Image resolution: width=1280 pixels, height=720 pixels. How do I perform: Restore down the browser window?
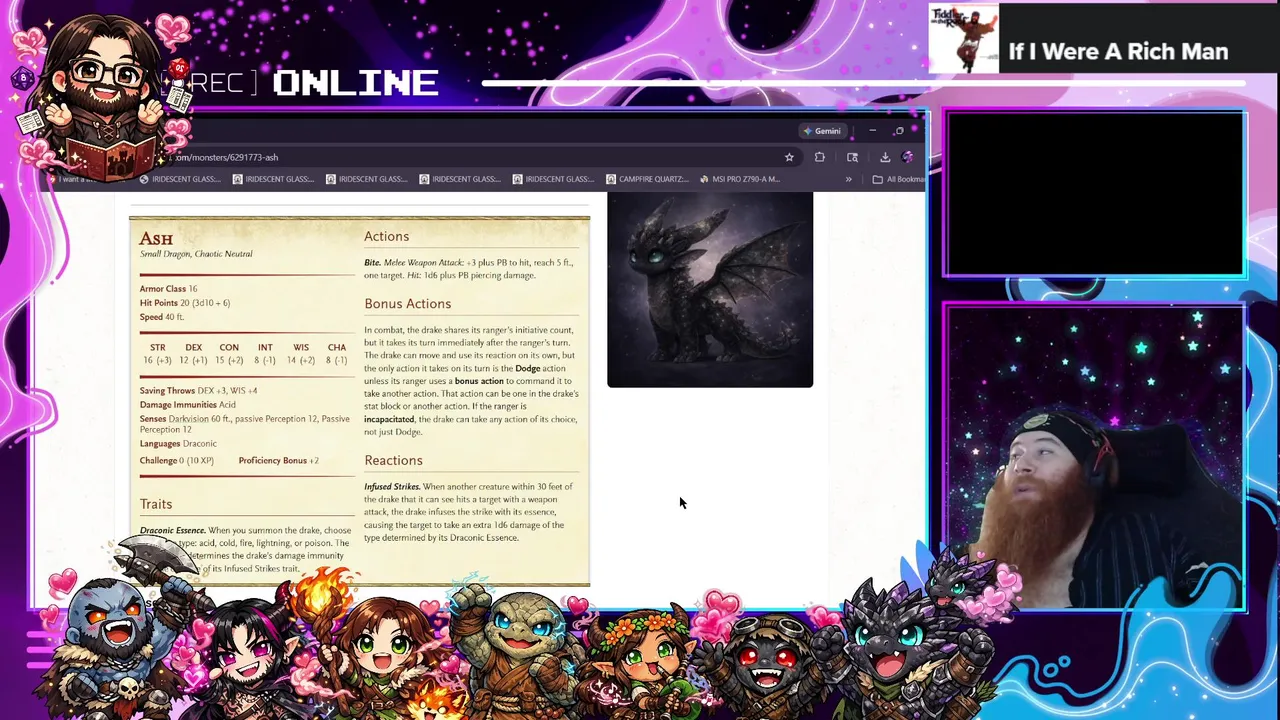click(899, 131)
